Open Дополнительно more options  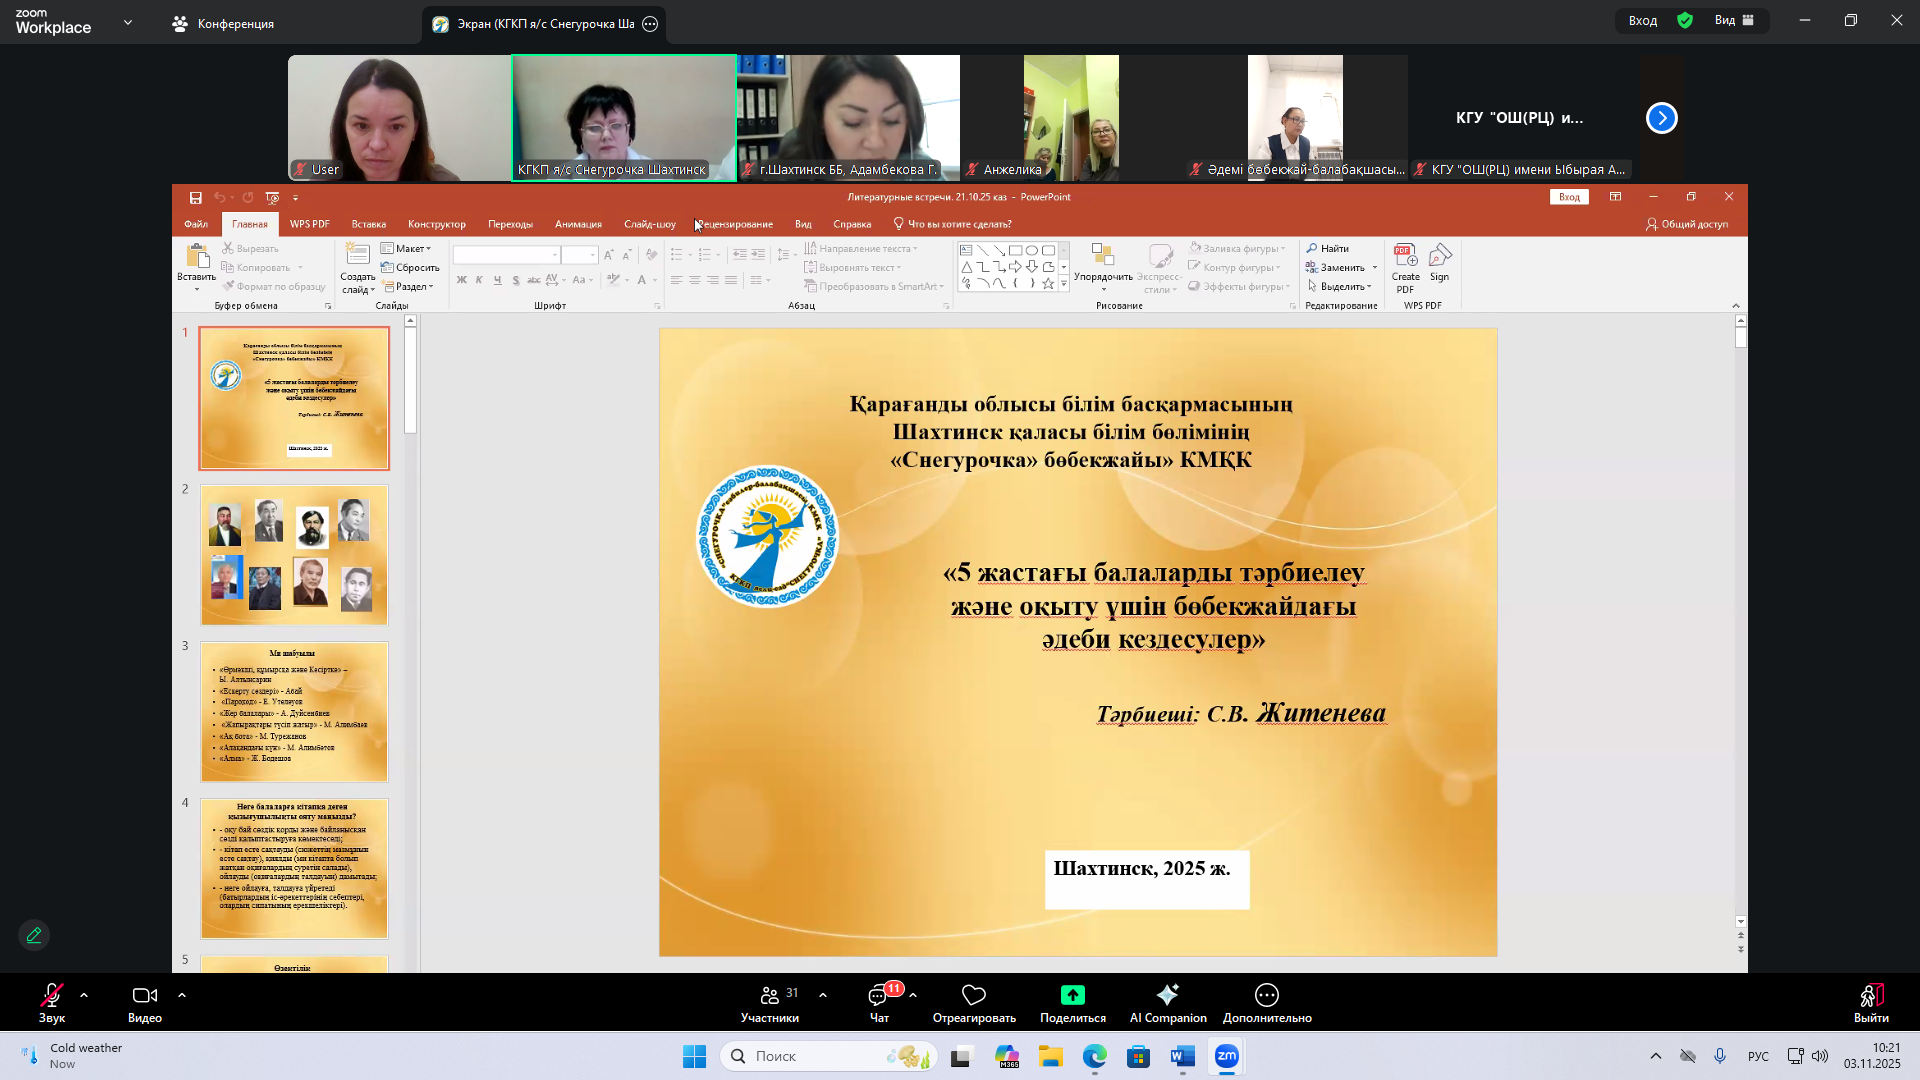(x=1266, y=996)
